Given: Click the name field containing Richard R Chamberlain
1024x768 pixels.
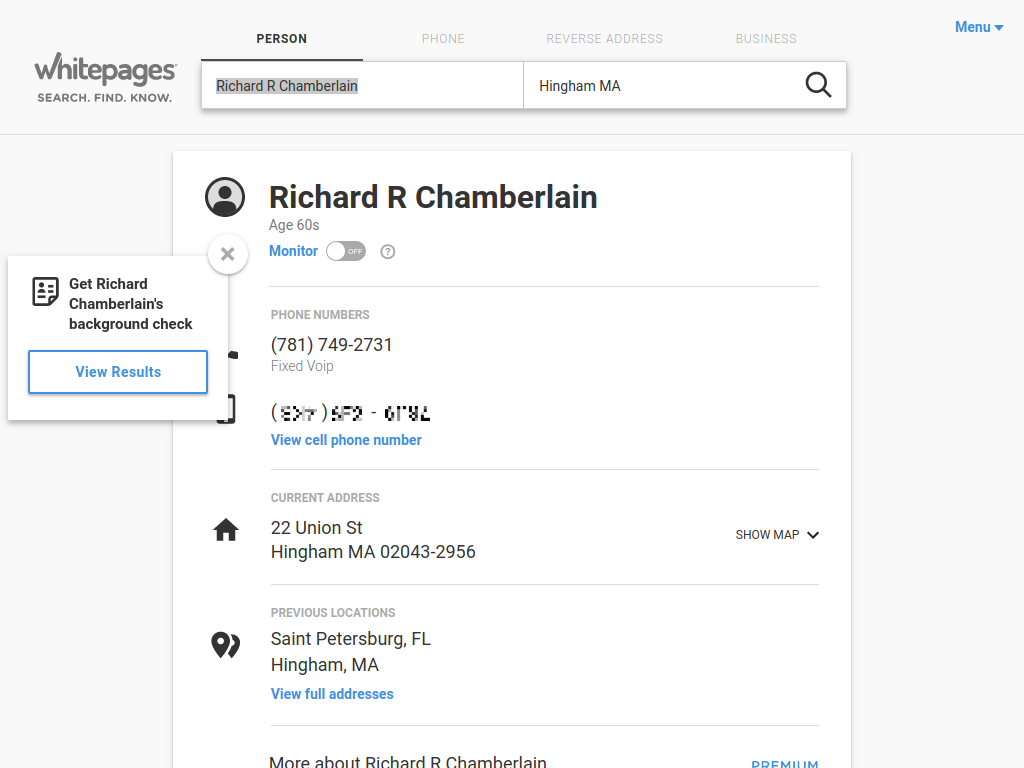Looking at the screenshot, I should tap(362, 86).
